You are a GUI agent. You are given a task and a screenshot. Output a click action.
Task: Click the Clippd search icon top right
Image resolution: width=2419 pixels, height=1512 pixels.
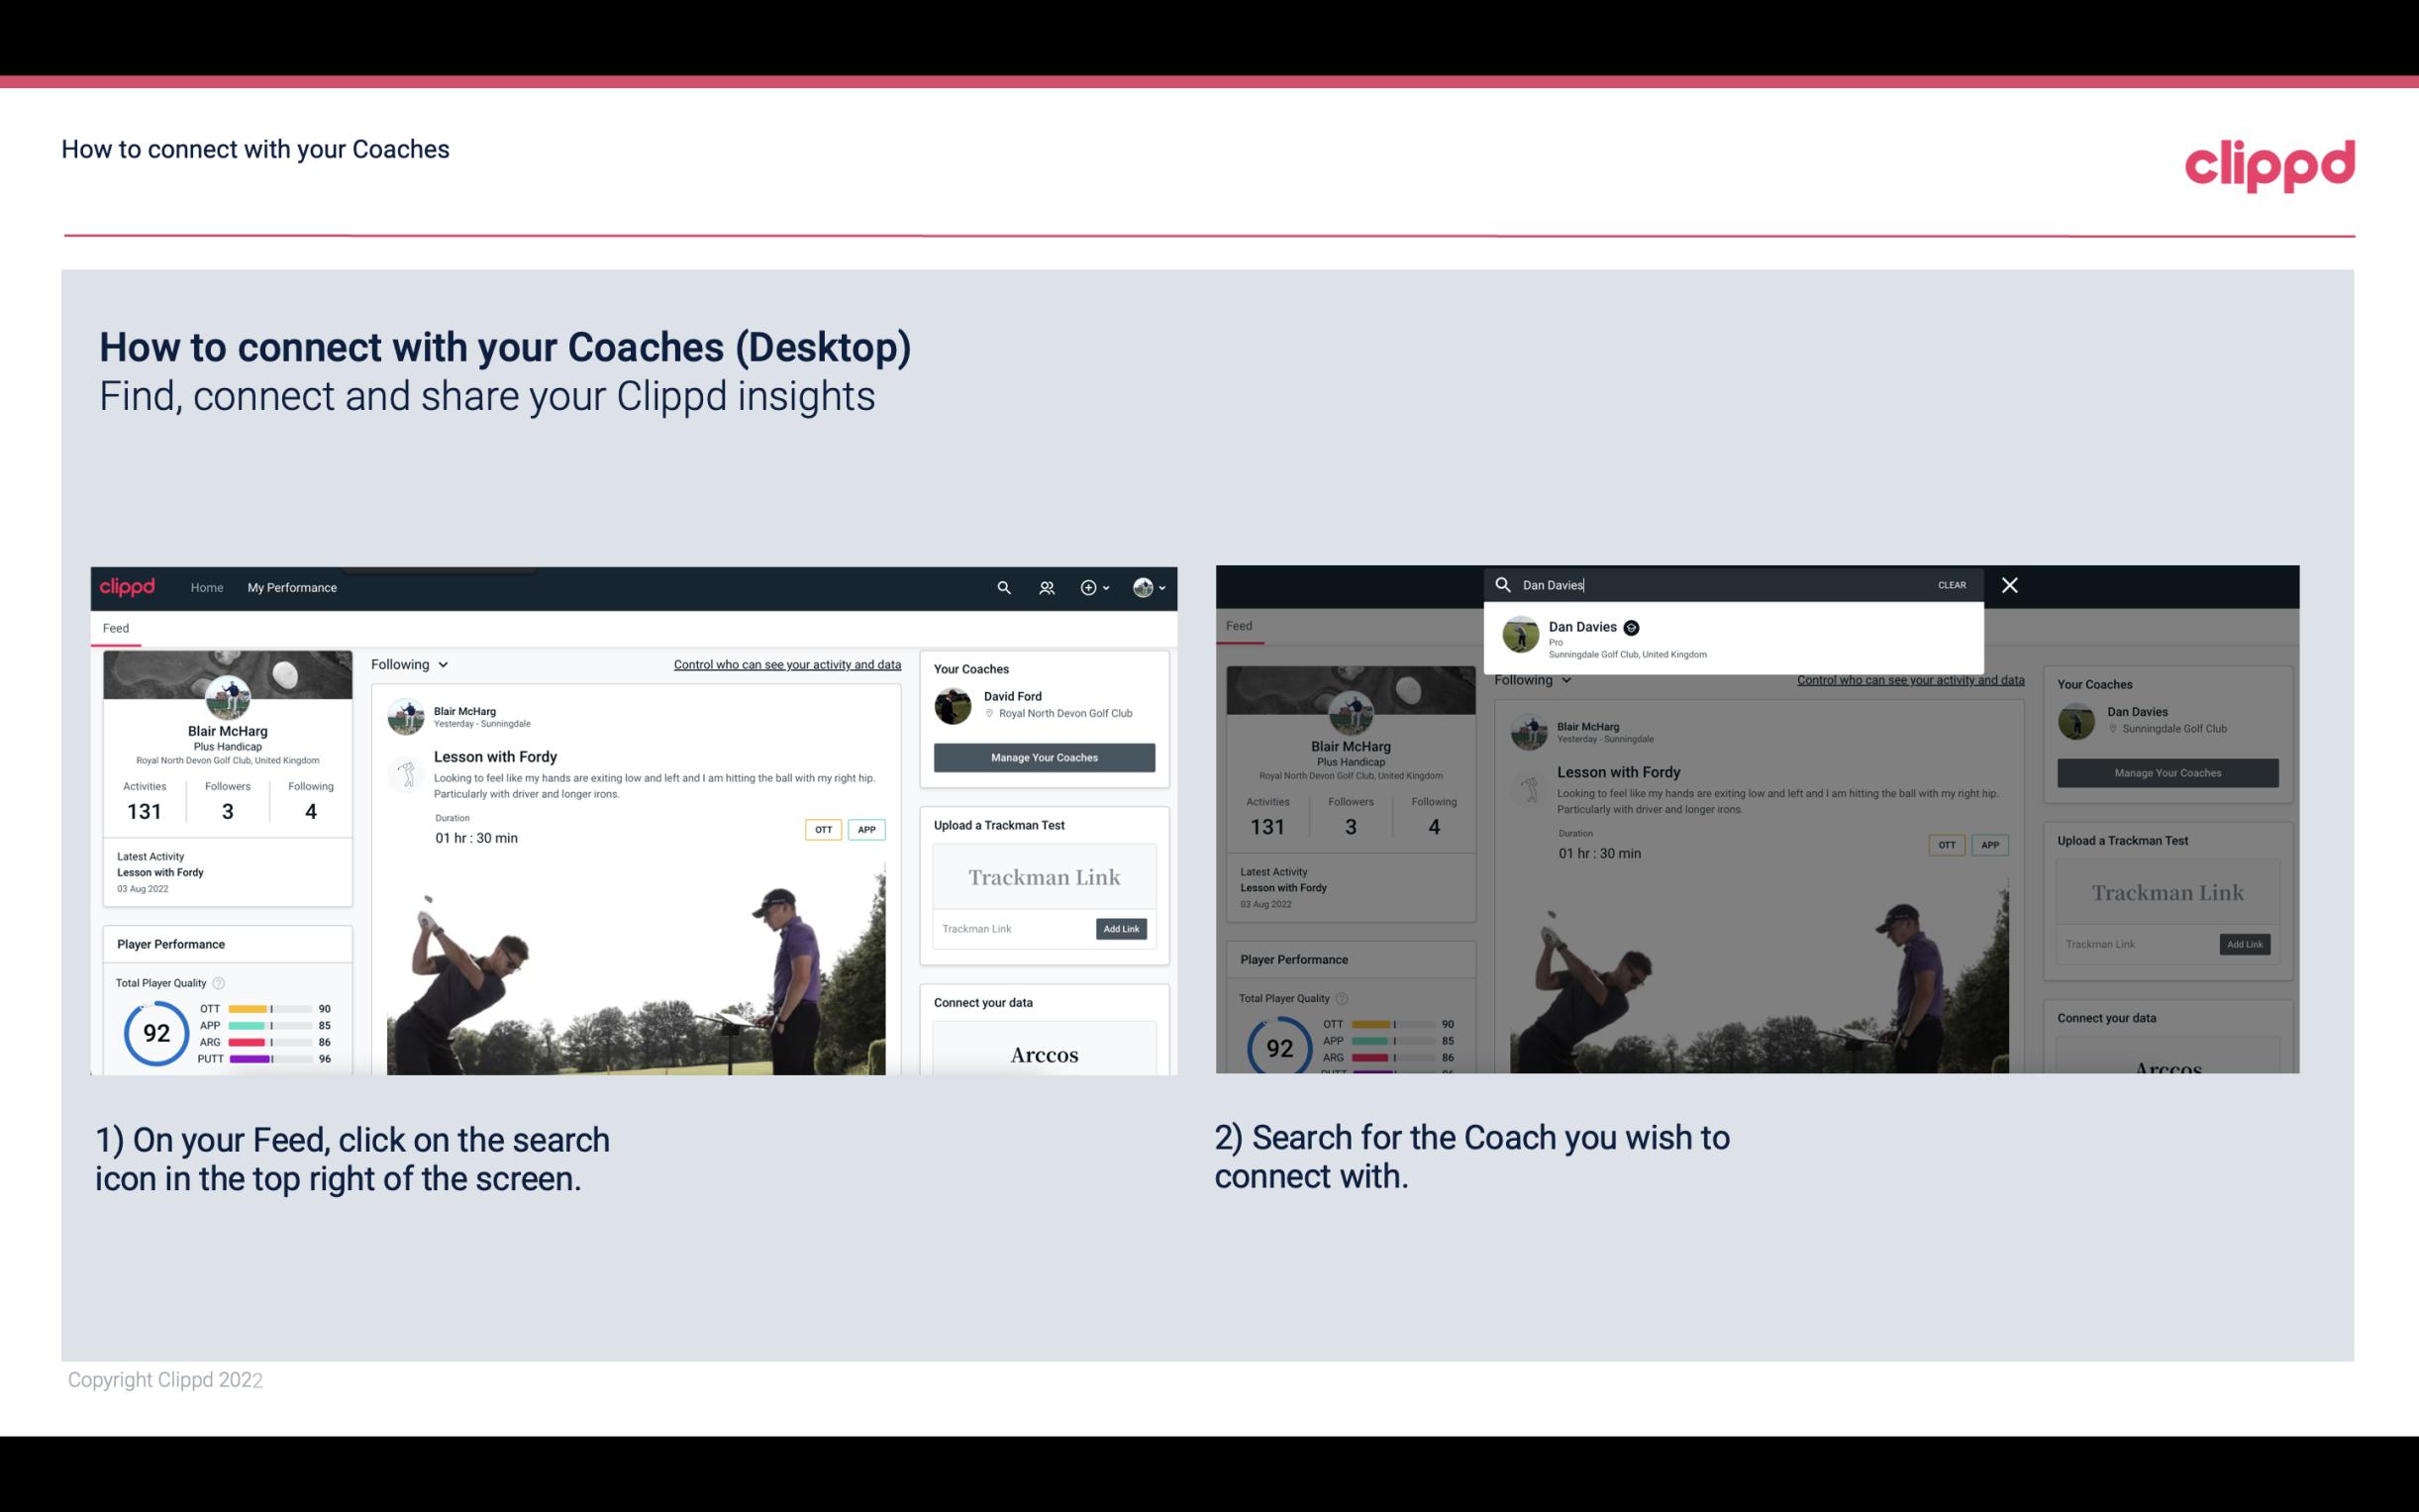pyautogui.click(x=1003, y=587)
